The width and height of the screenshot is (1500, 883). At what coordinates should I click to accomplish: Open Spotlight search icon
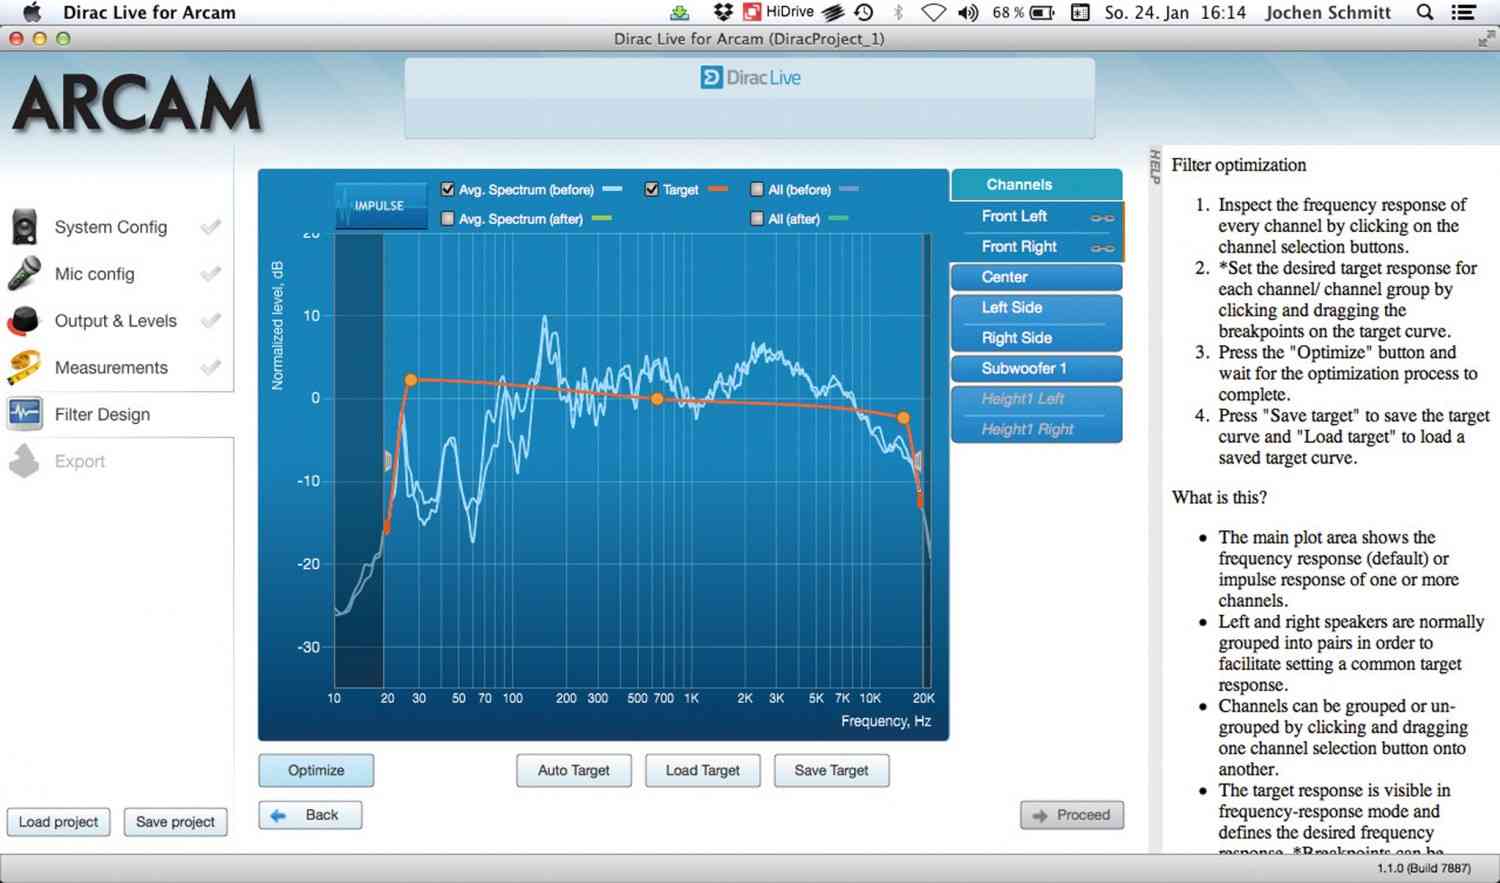[1425, 12]
